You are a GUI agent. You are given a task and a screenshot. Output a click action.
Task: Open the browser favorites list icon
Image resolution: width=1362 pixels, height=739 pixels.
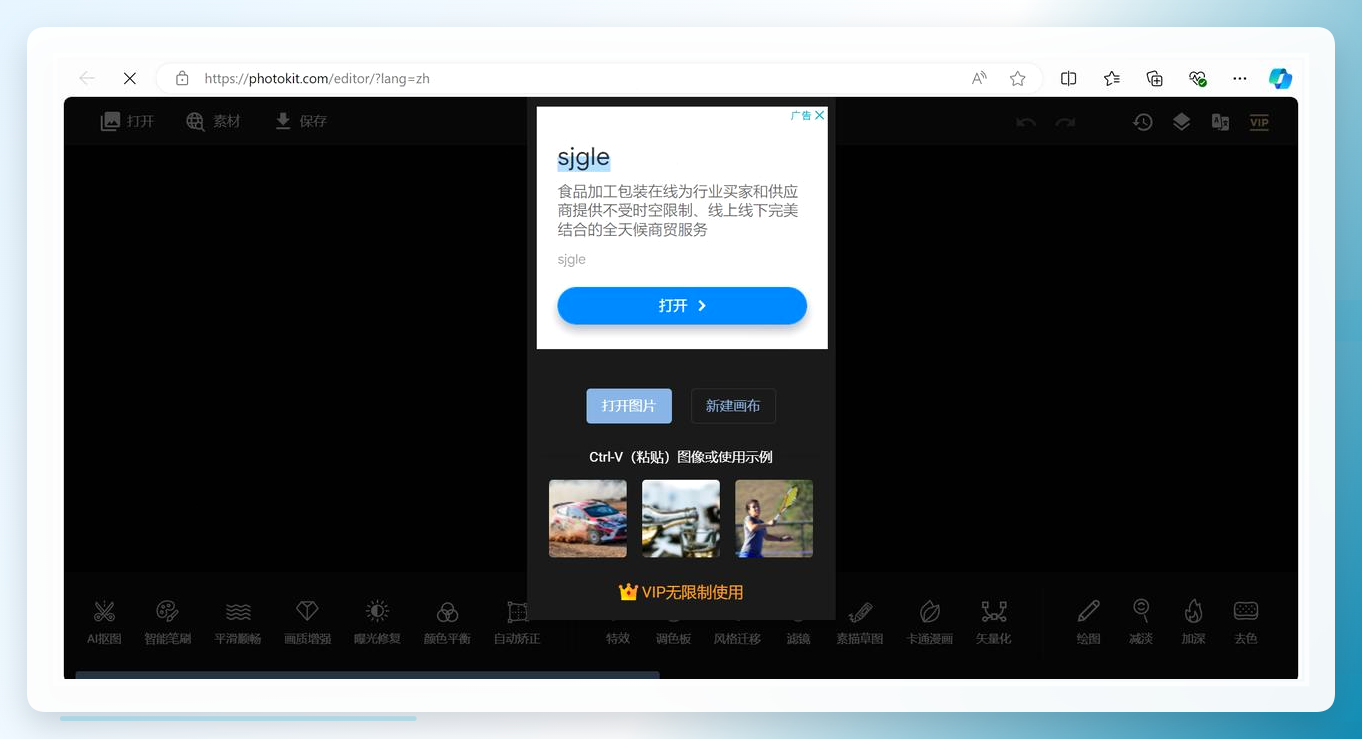(x=1112, y=78)
